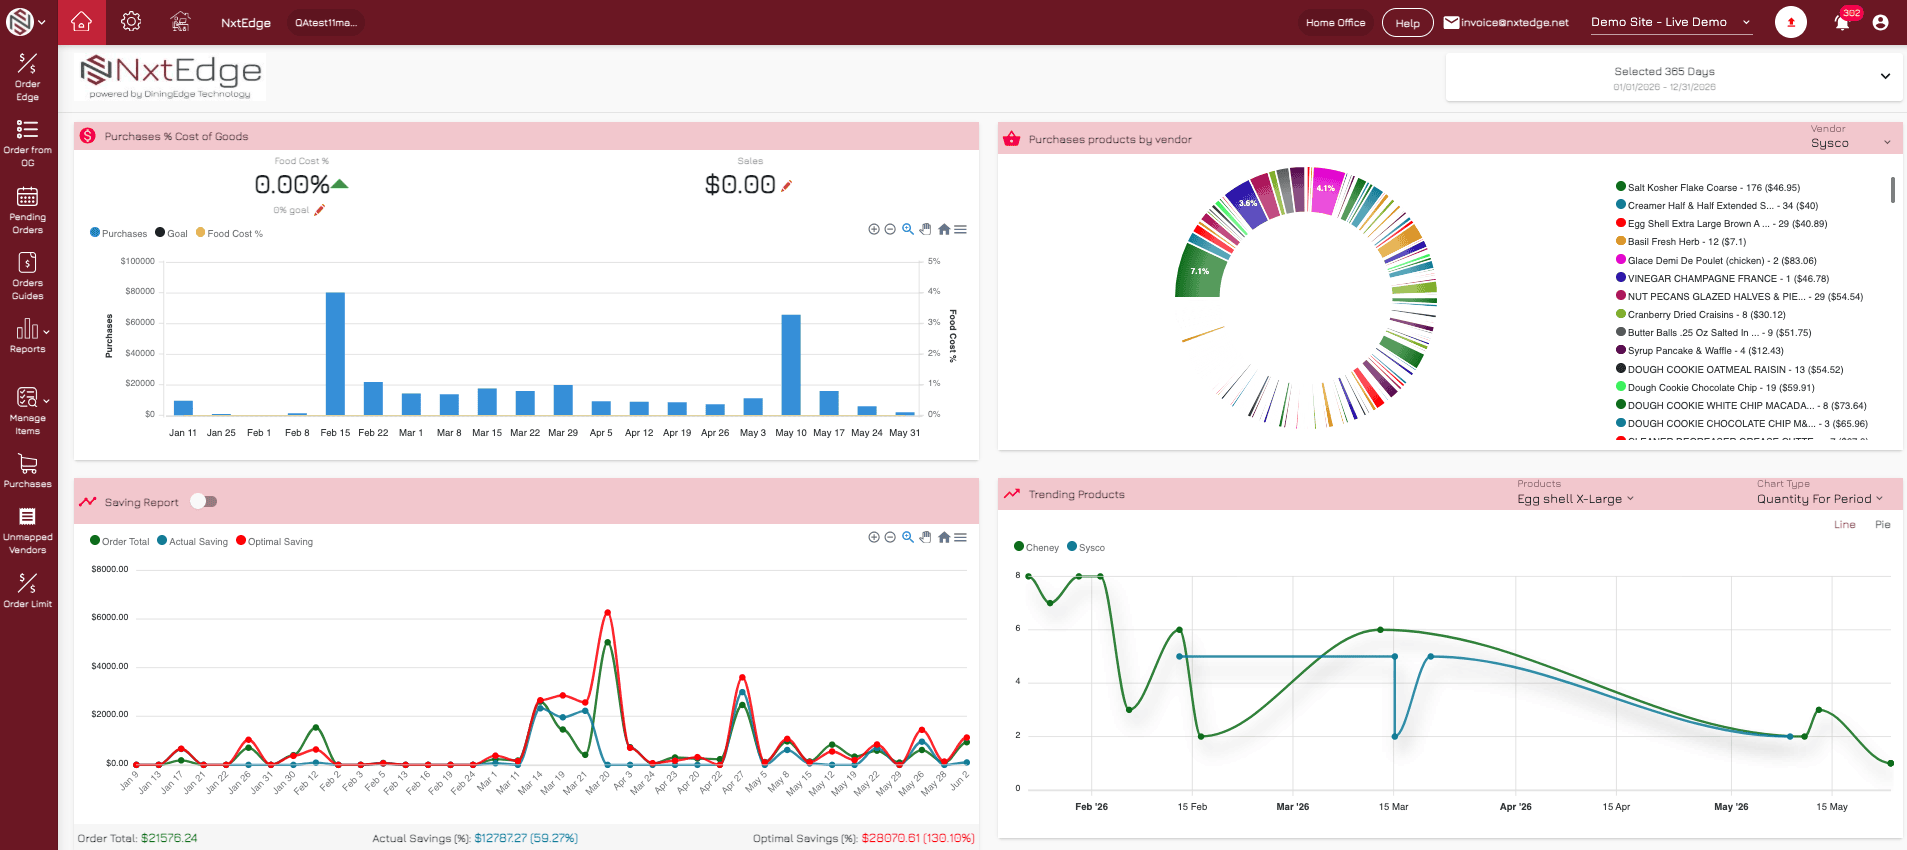1907x850 pixels.
Task: Reset zoom home icon on Saving Report chart
Action: point(944,537)
